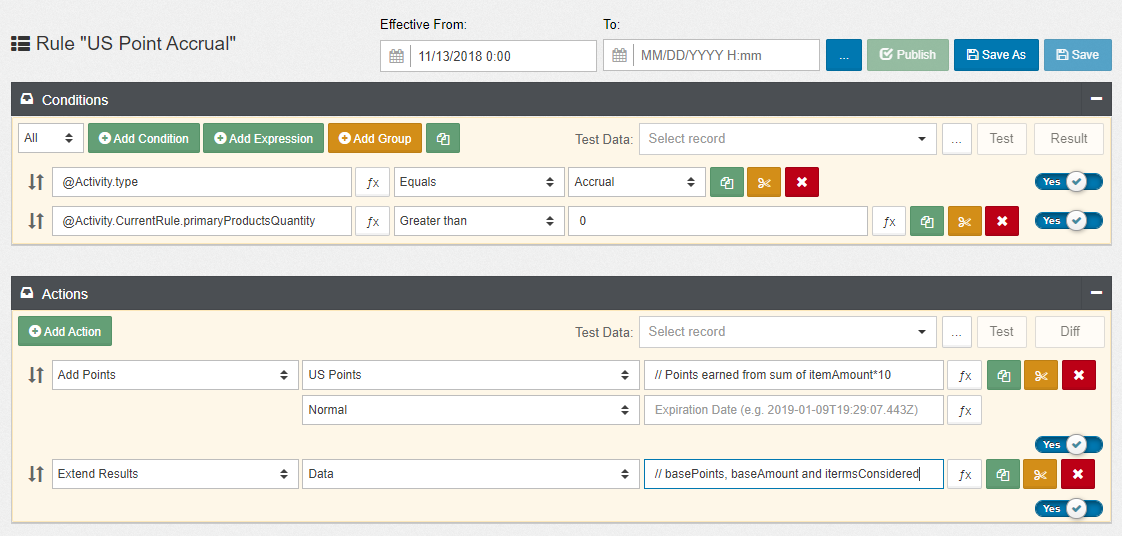
Task: Open fx editor for Expiration Date field
Action: pyautogui.click(x=964, y=410)
